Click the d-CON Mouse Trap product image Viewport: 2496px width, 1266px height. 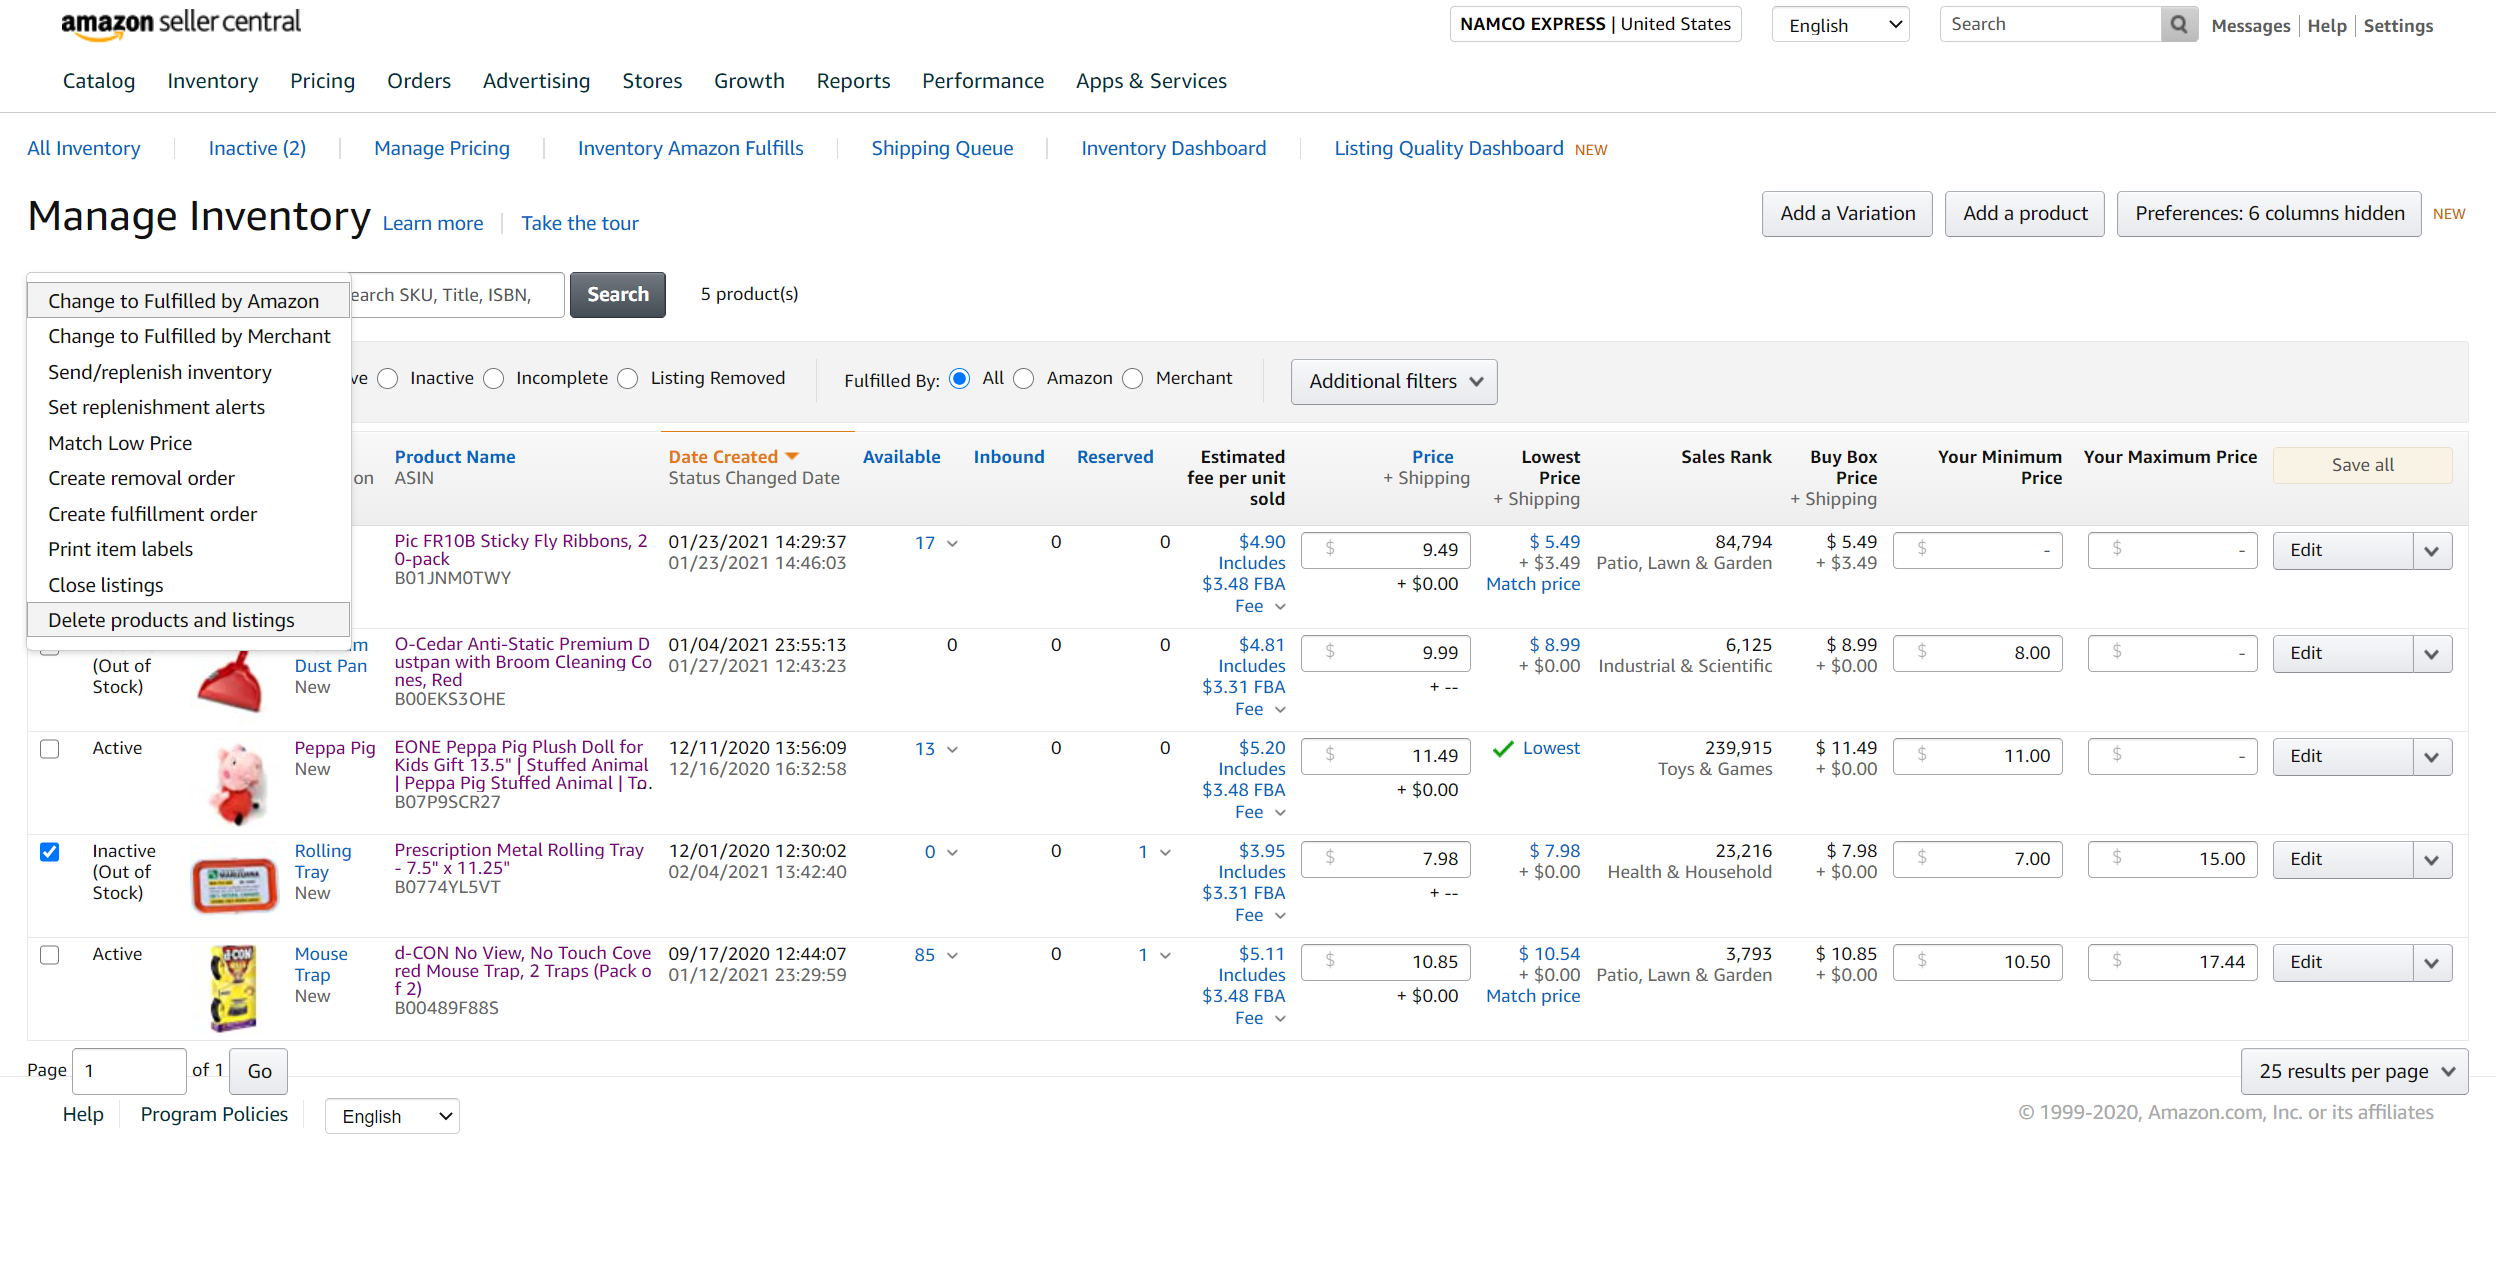point(234,988)
